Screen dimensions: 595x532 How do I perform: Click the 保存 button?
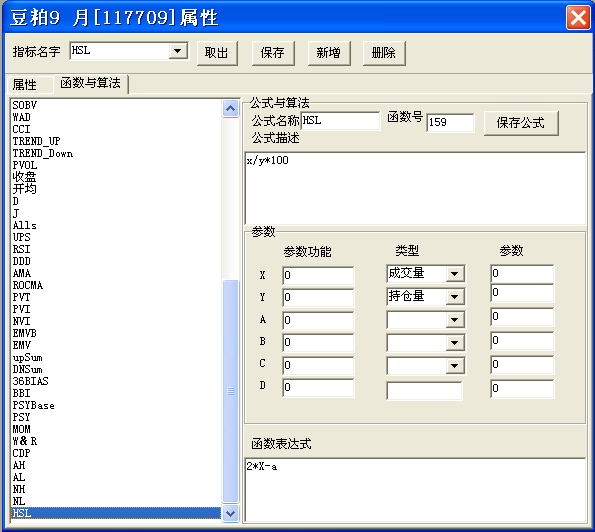[273, 53]
